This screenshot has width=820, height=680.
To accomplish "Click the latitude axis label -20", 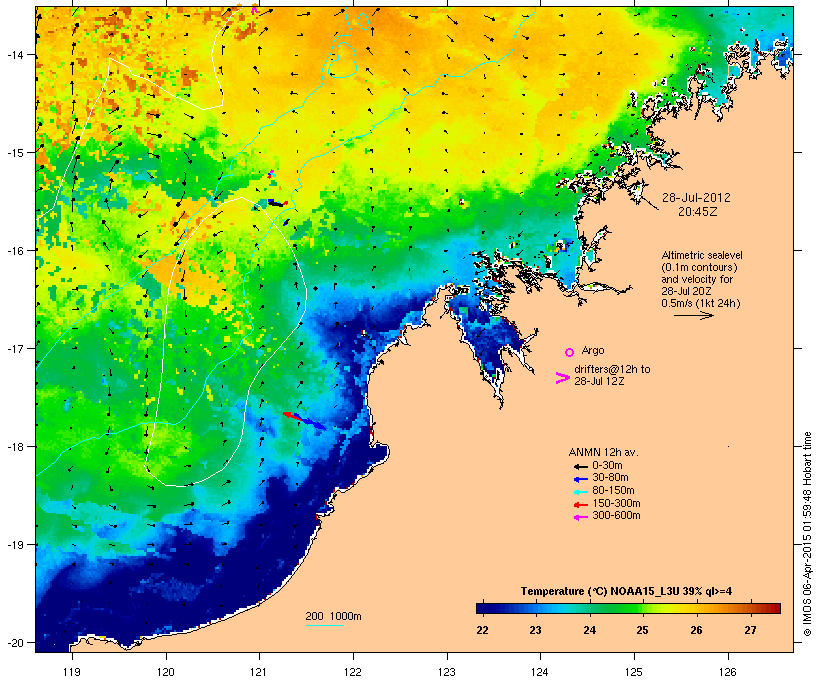I will point(14,643).
